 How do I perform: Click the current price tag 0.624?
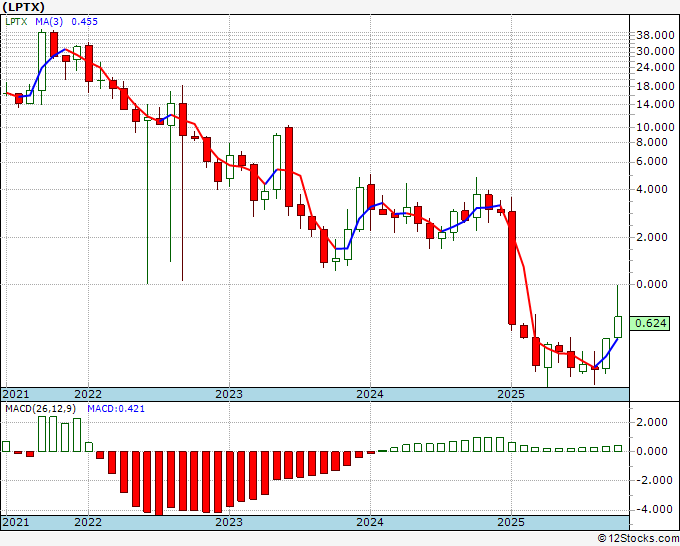point(650,323)
